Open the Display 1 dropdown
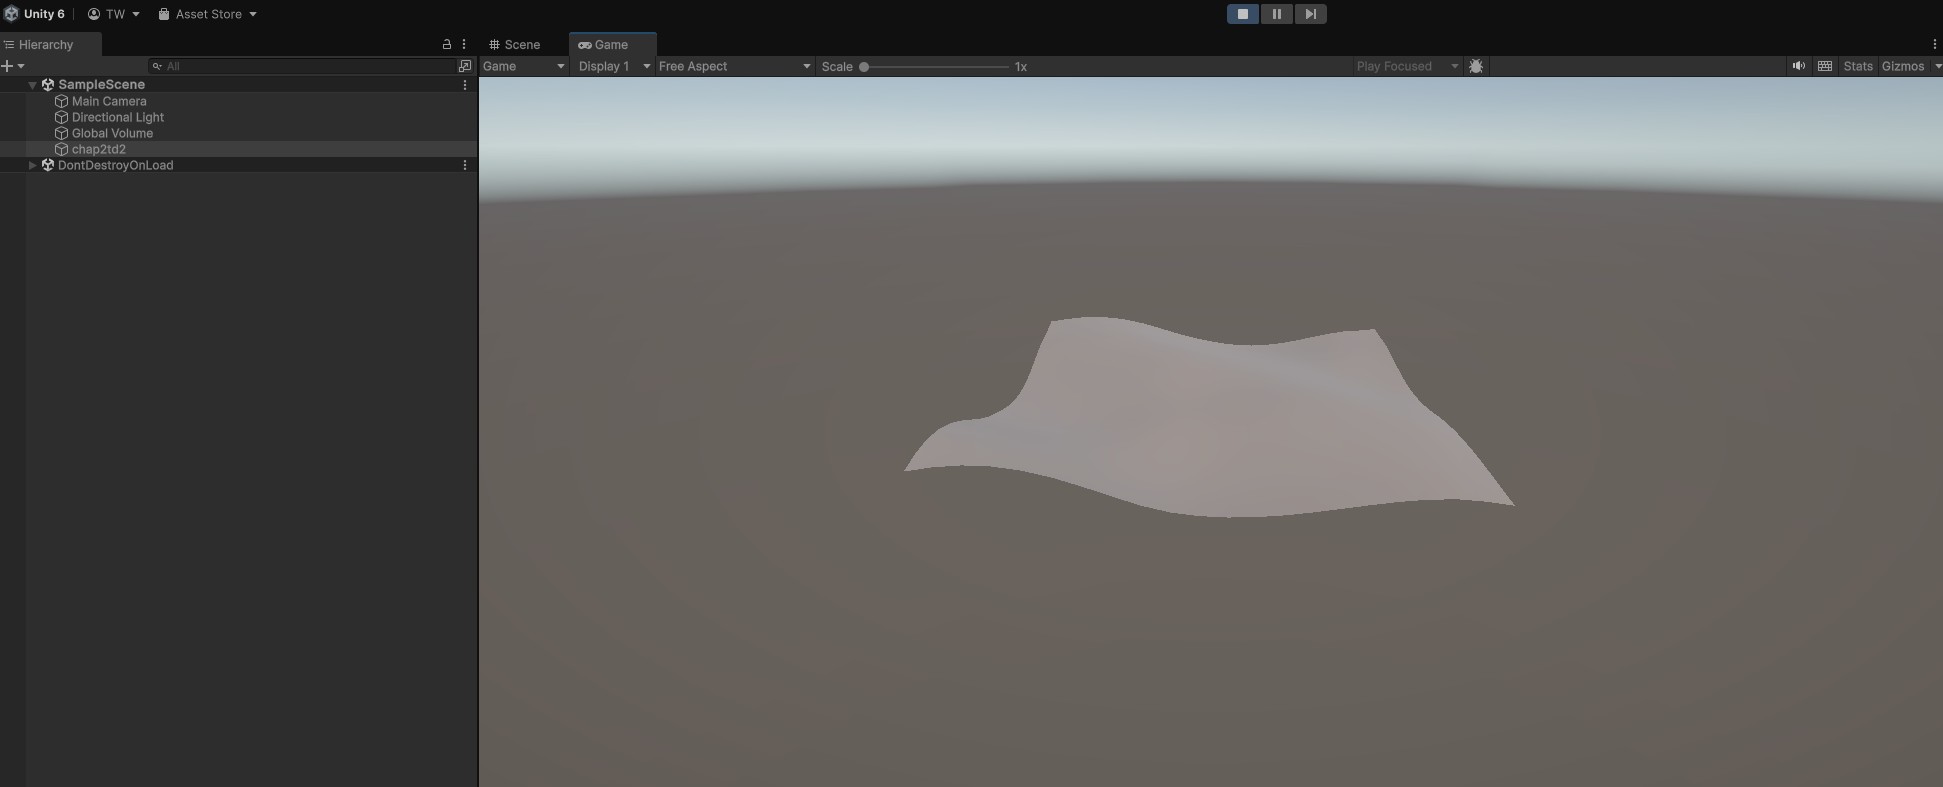Image resolution: width=1943 pixels, height=787 pixels. pos(614,66)
